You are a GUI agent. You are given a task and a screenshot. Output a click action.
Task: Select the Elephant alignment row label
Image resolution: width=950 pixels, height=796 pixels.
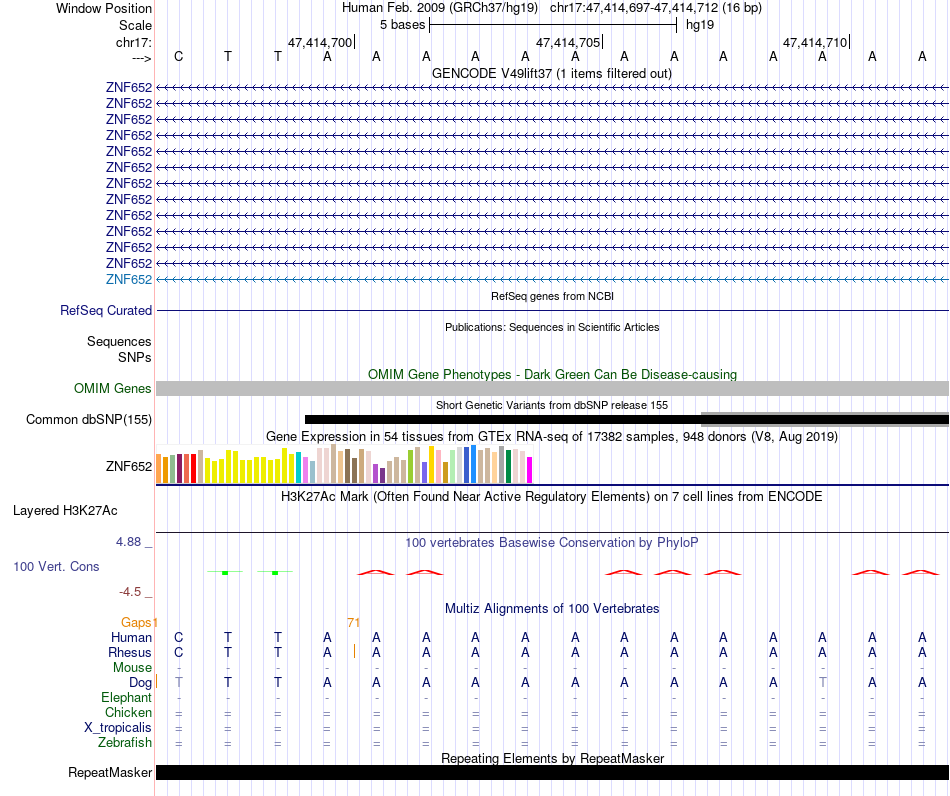[x=126, y=697]
